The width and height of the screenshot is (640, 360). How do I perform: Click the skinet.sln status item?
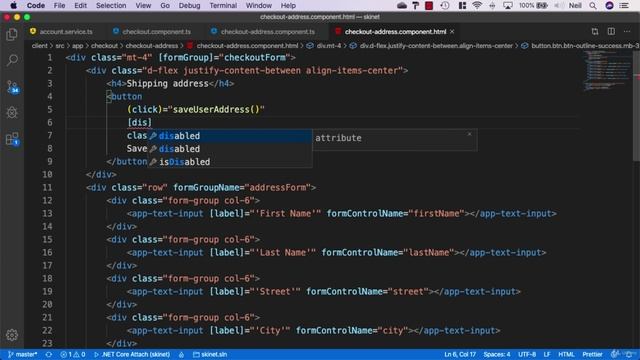[x=210, y=354]
